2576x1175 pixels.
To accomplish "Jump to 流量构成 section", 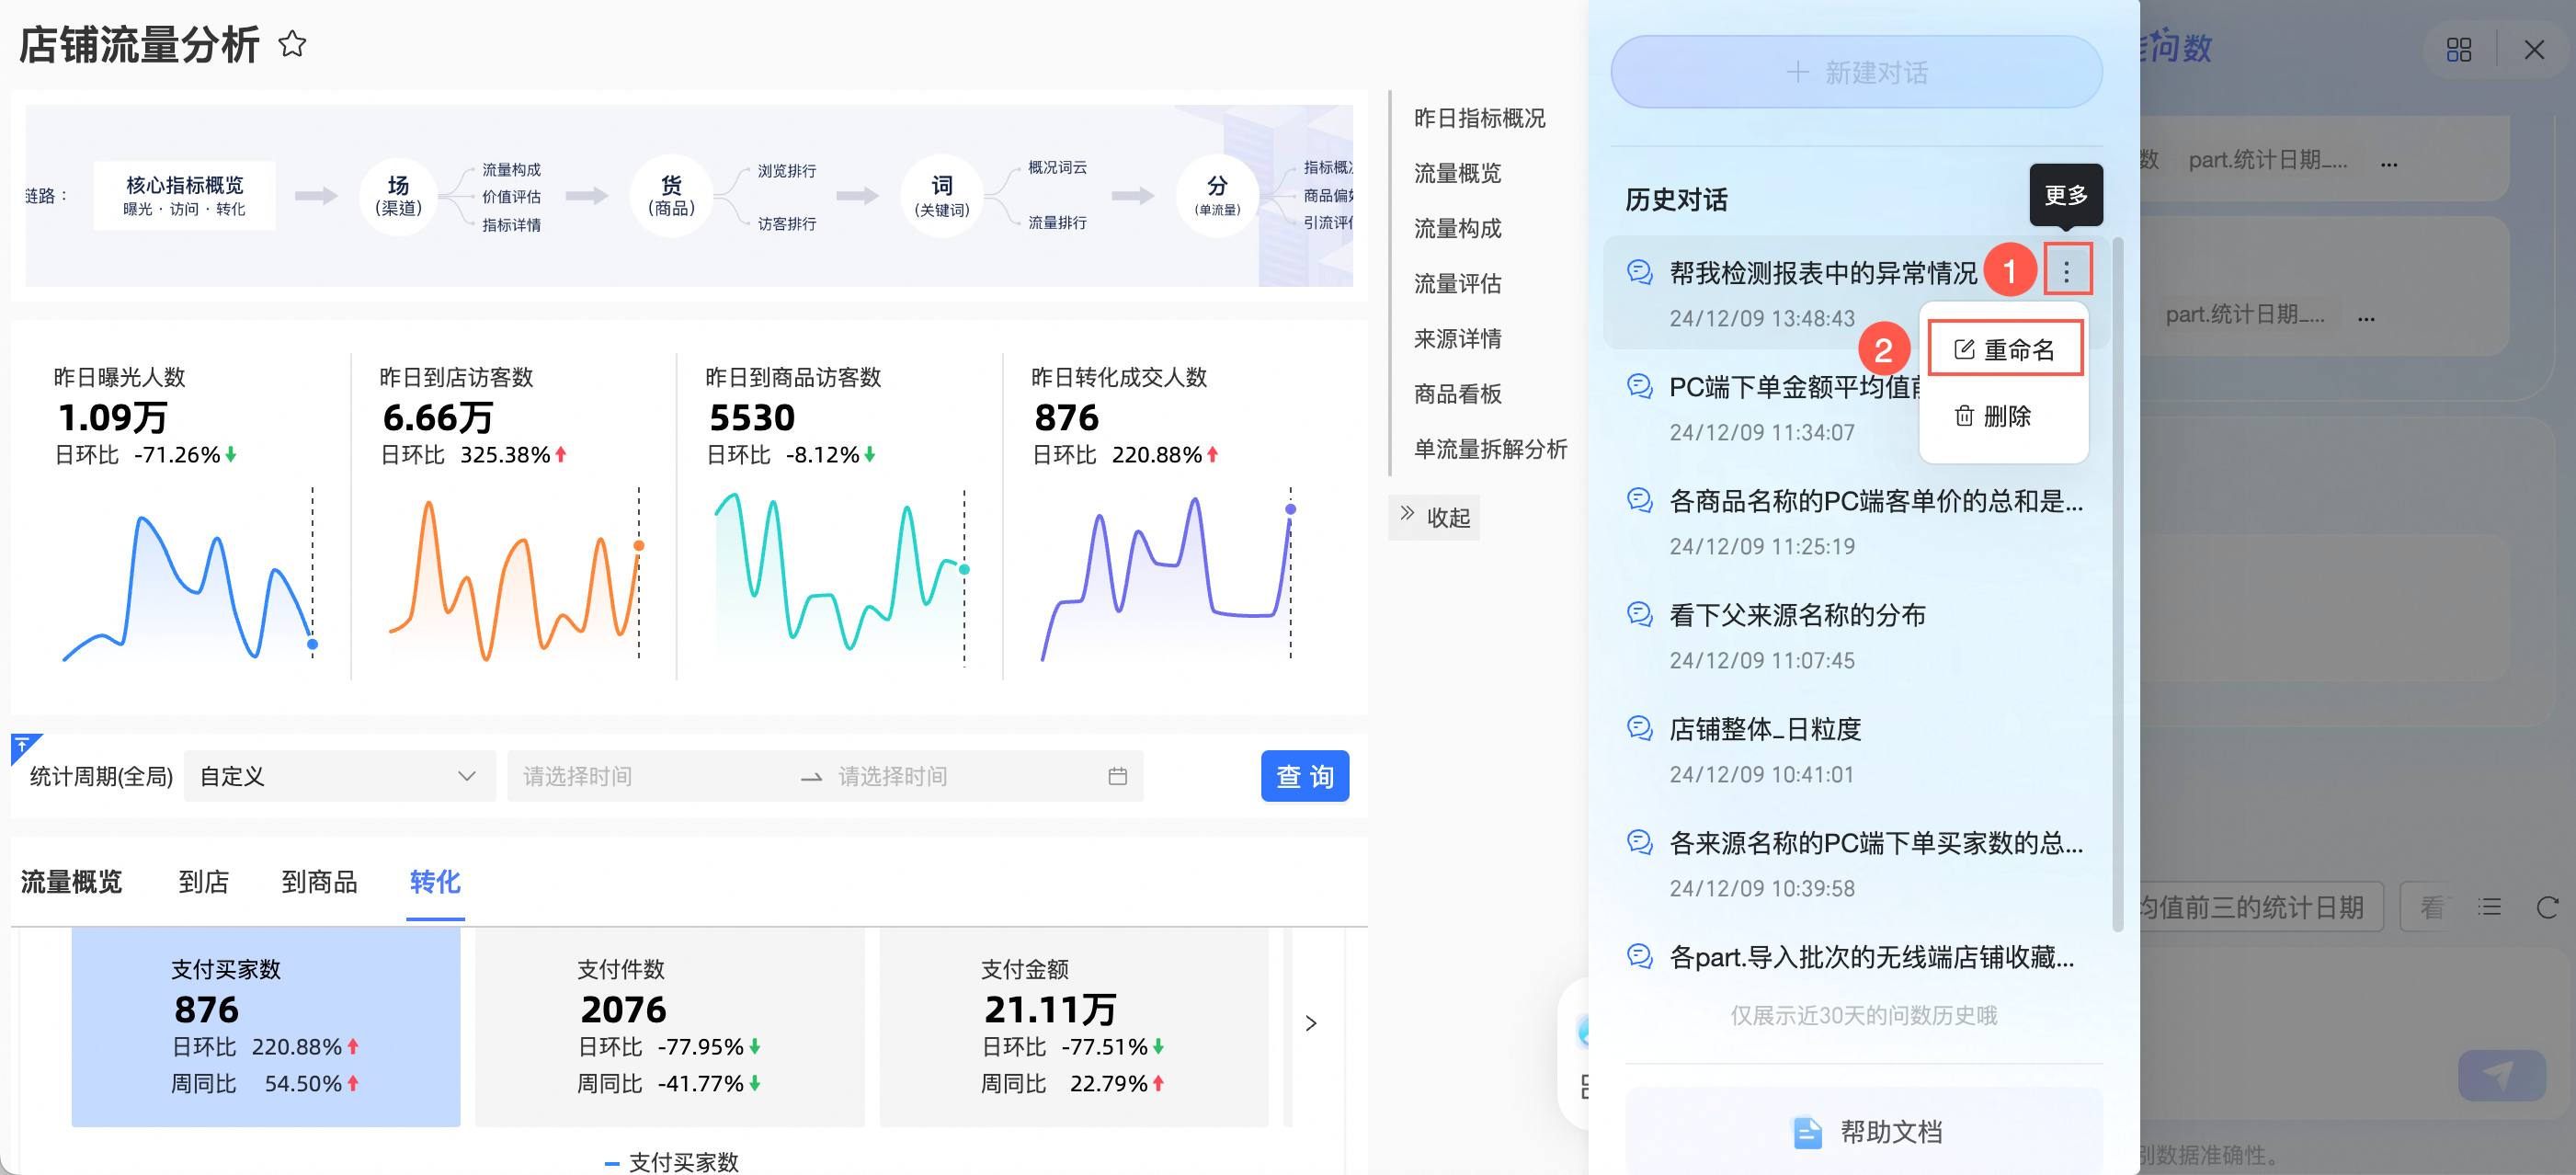I will click(x=1457, y=228).
